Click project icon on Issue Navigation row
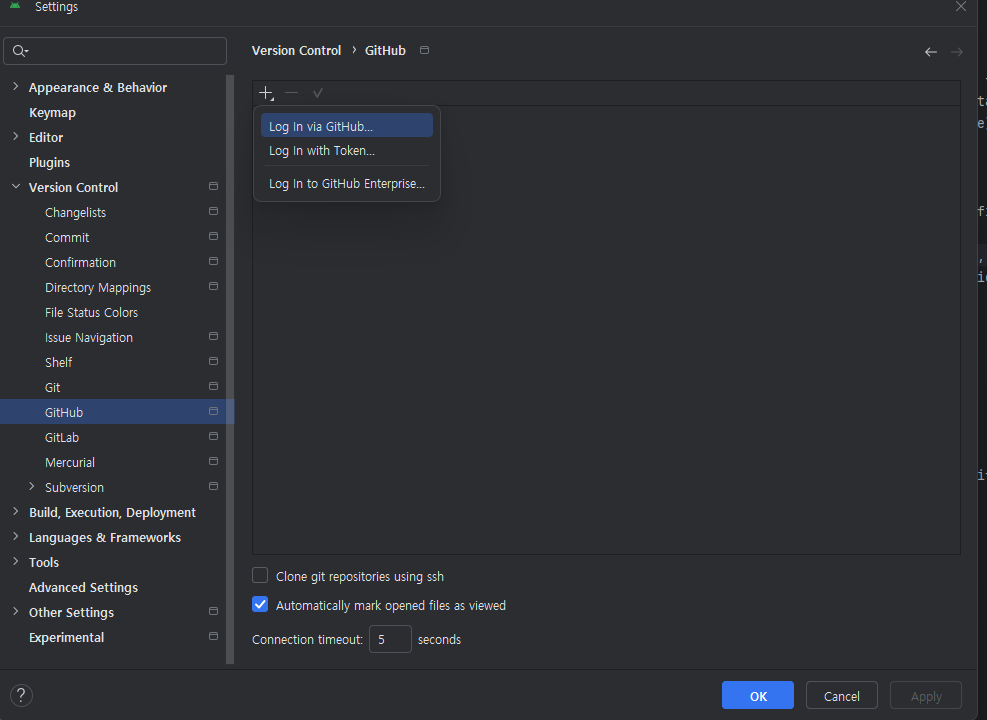This screenshot has height=720, width=987. click(213, 337)
